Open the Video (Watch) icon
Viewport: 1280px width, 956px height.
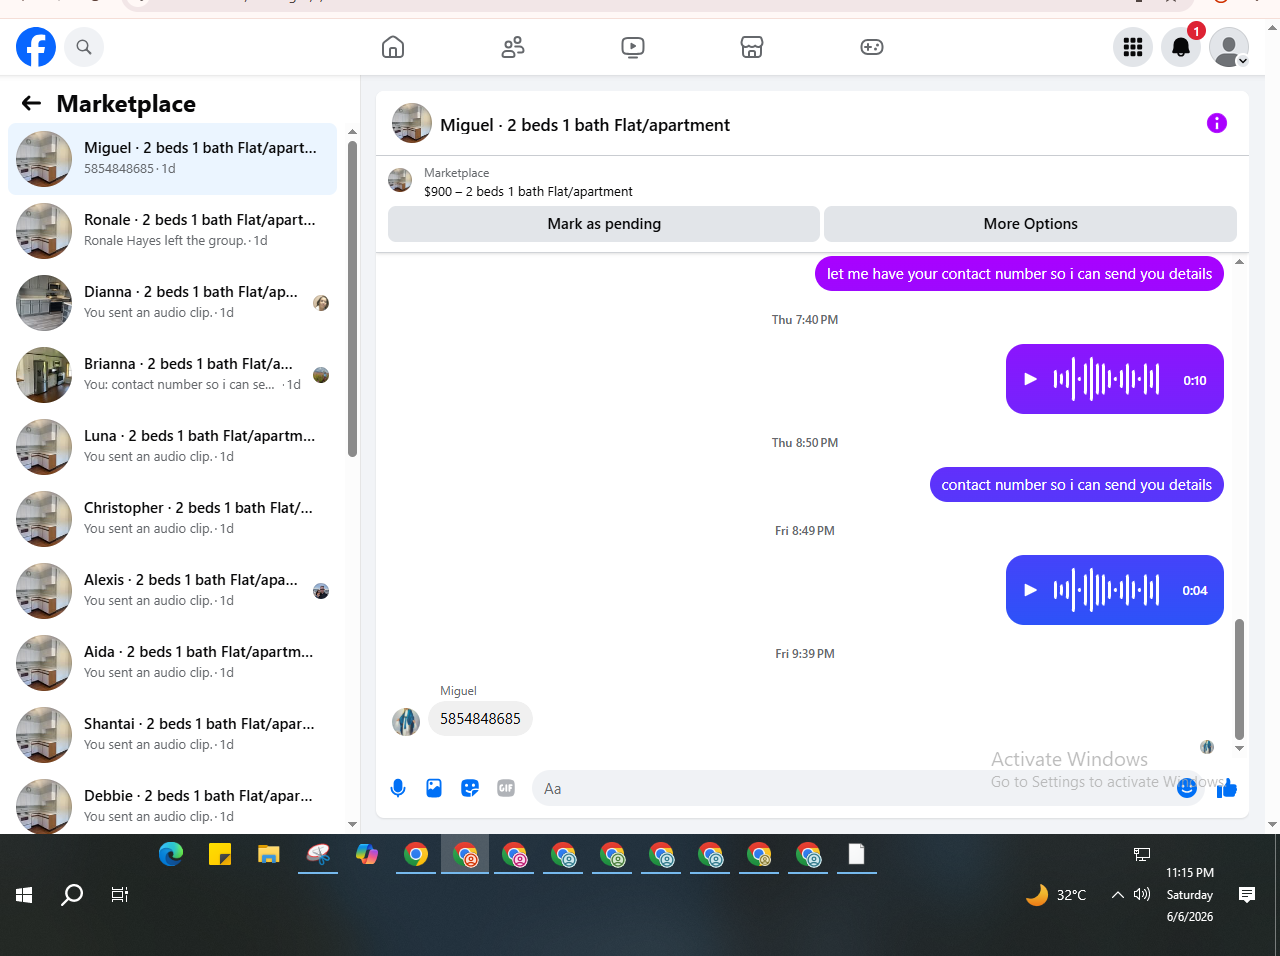(633, 47)
